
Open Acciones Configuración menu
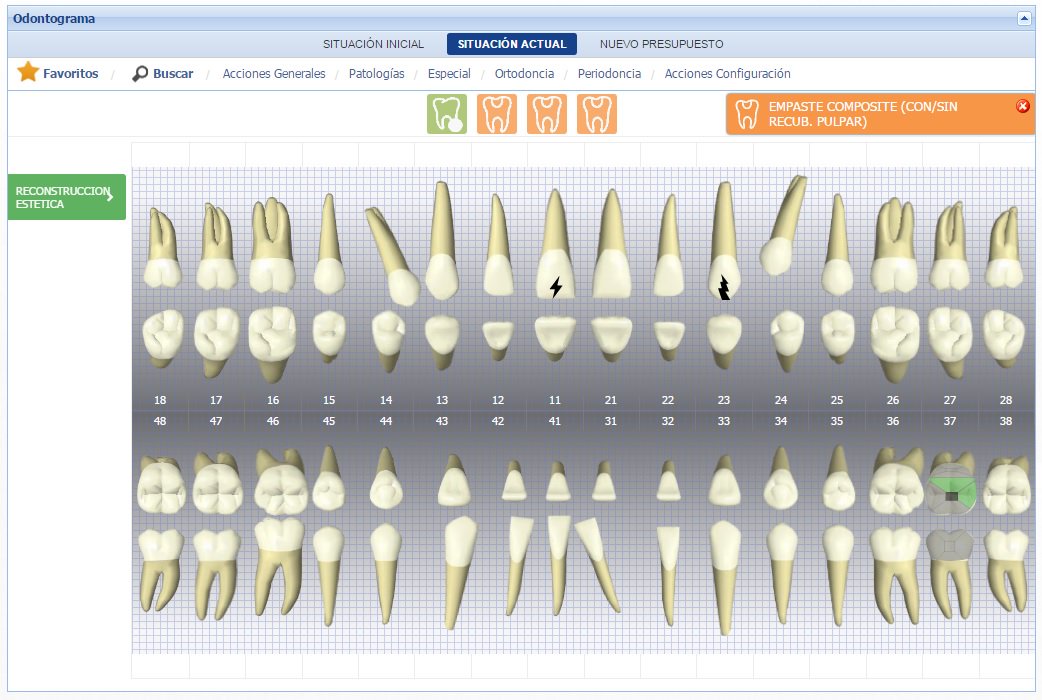pos(728,74)
